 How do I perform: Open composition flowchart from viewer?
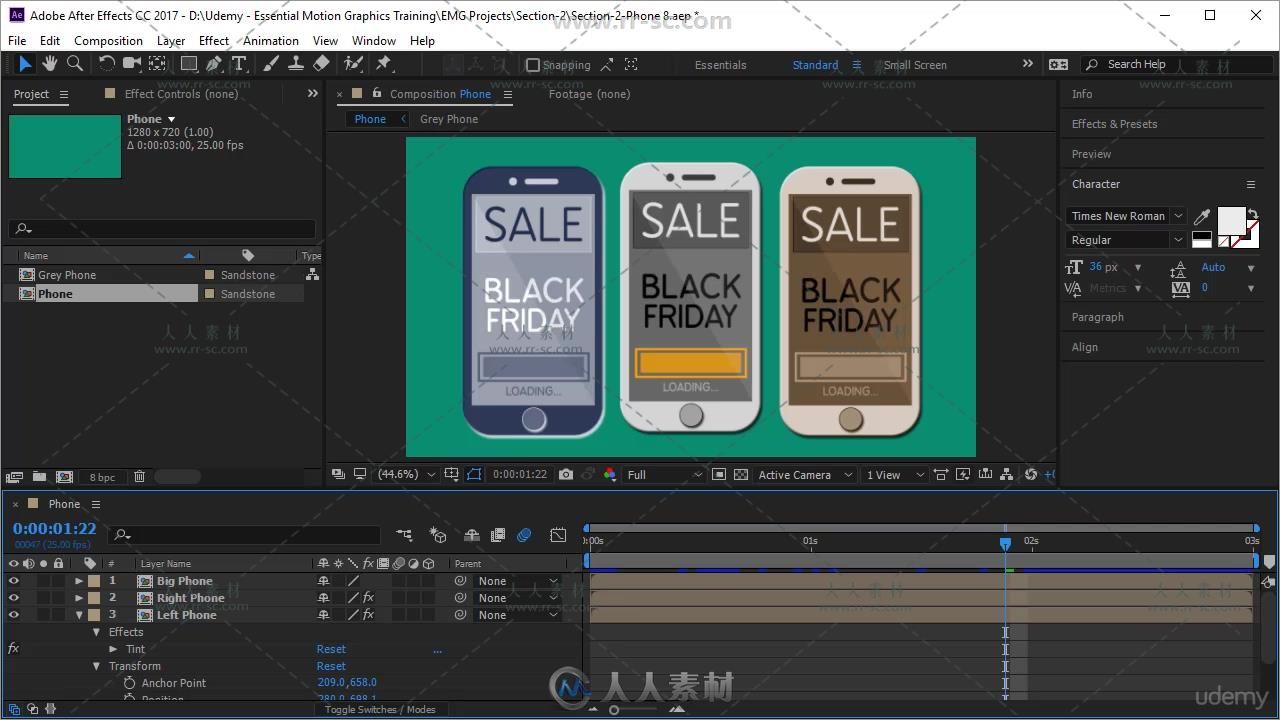point(1006,475)
